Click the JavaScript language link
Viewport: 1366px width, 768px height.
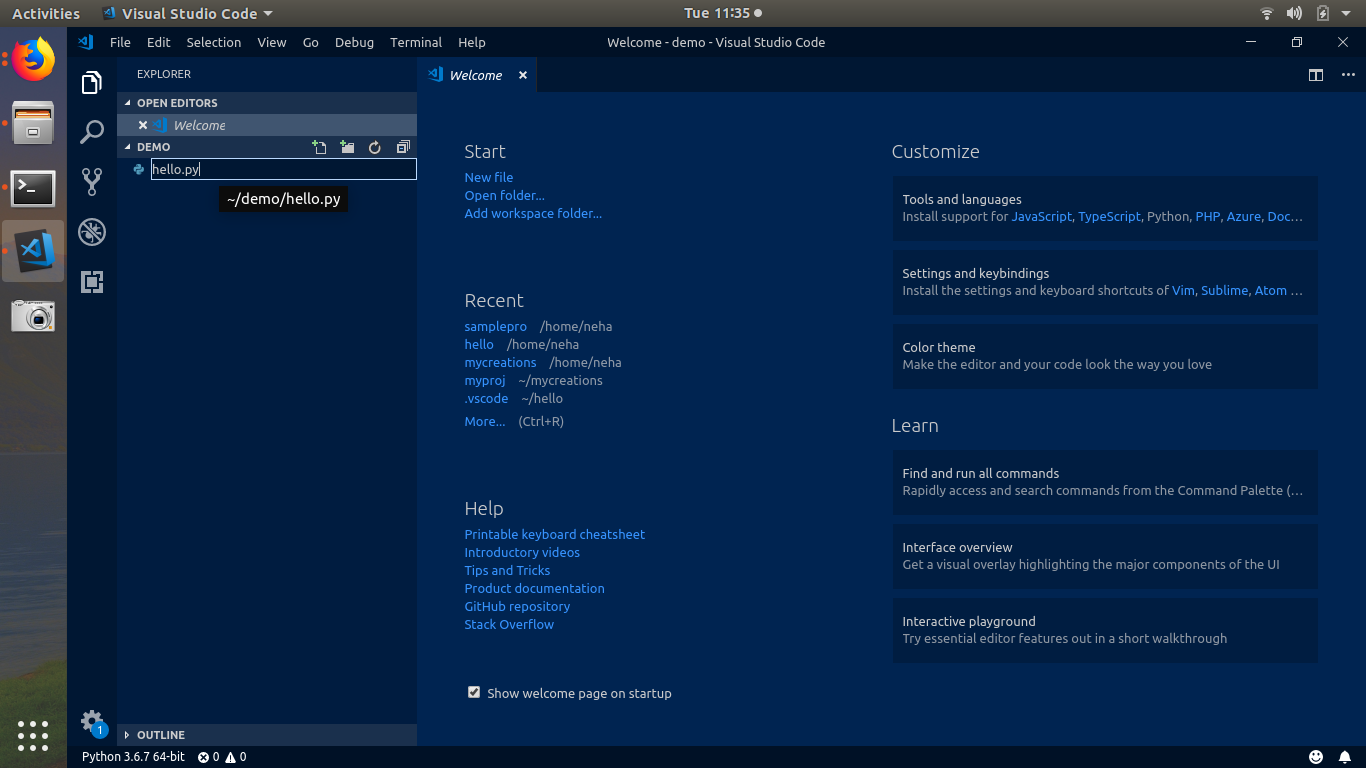tap(1041, 216)
